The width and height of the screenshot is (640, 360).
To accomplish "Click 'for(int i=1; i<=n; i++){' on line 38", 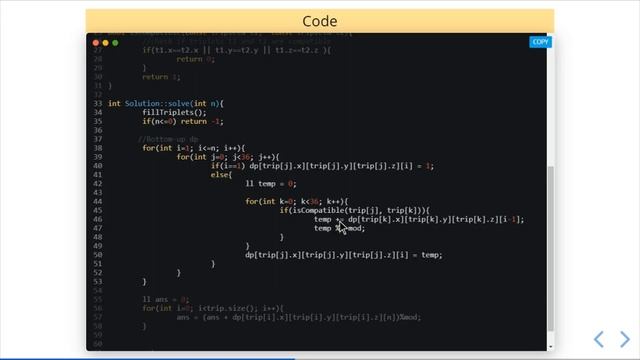I will [x=193, y=148].
